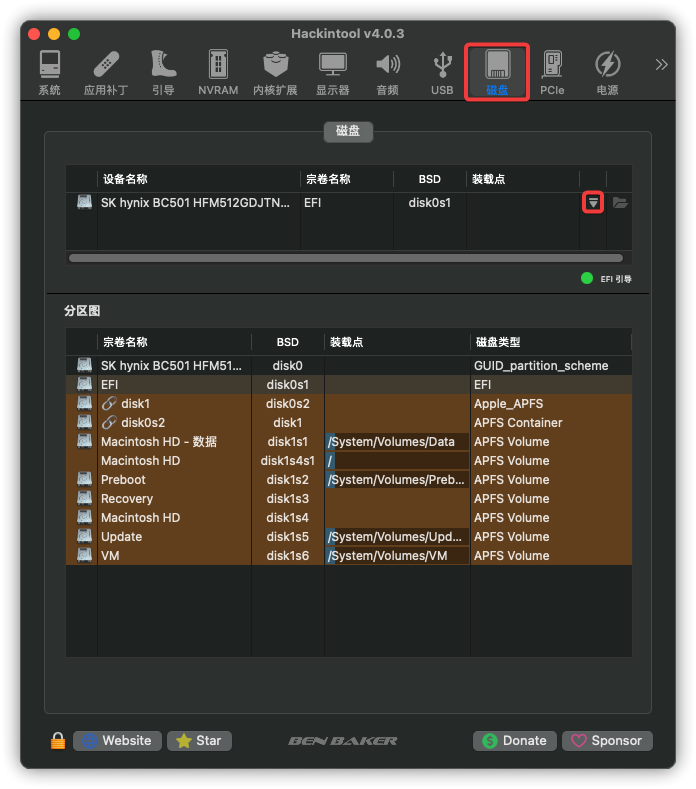Screen dimensions: 696x789
Task: Select disk0 row in partition map
Action: [x=349, y=366]
